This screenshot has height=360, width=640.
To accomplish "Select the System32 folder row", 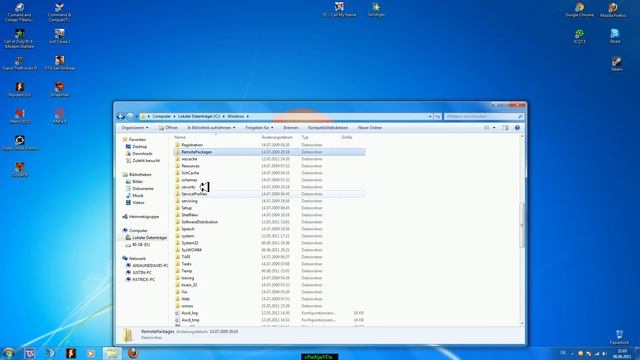I will 269,243.
